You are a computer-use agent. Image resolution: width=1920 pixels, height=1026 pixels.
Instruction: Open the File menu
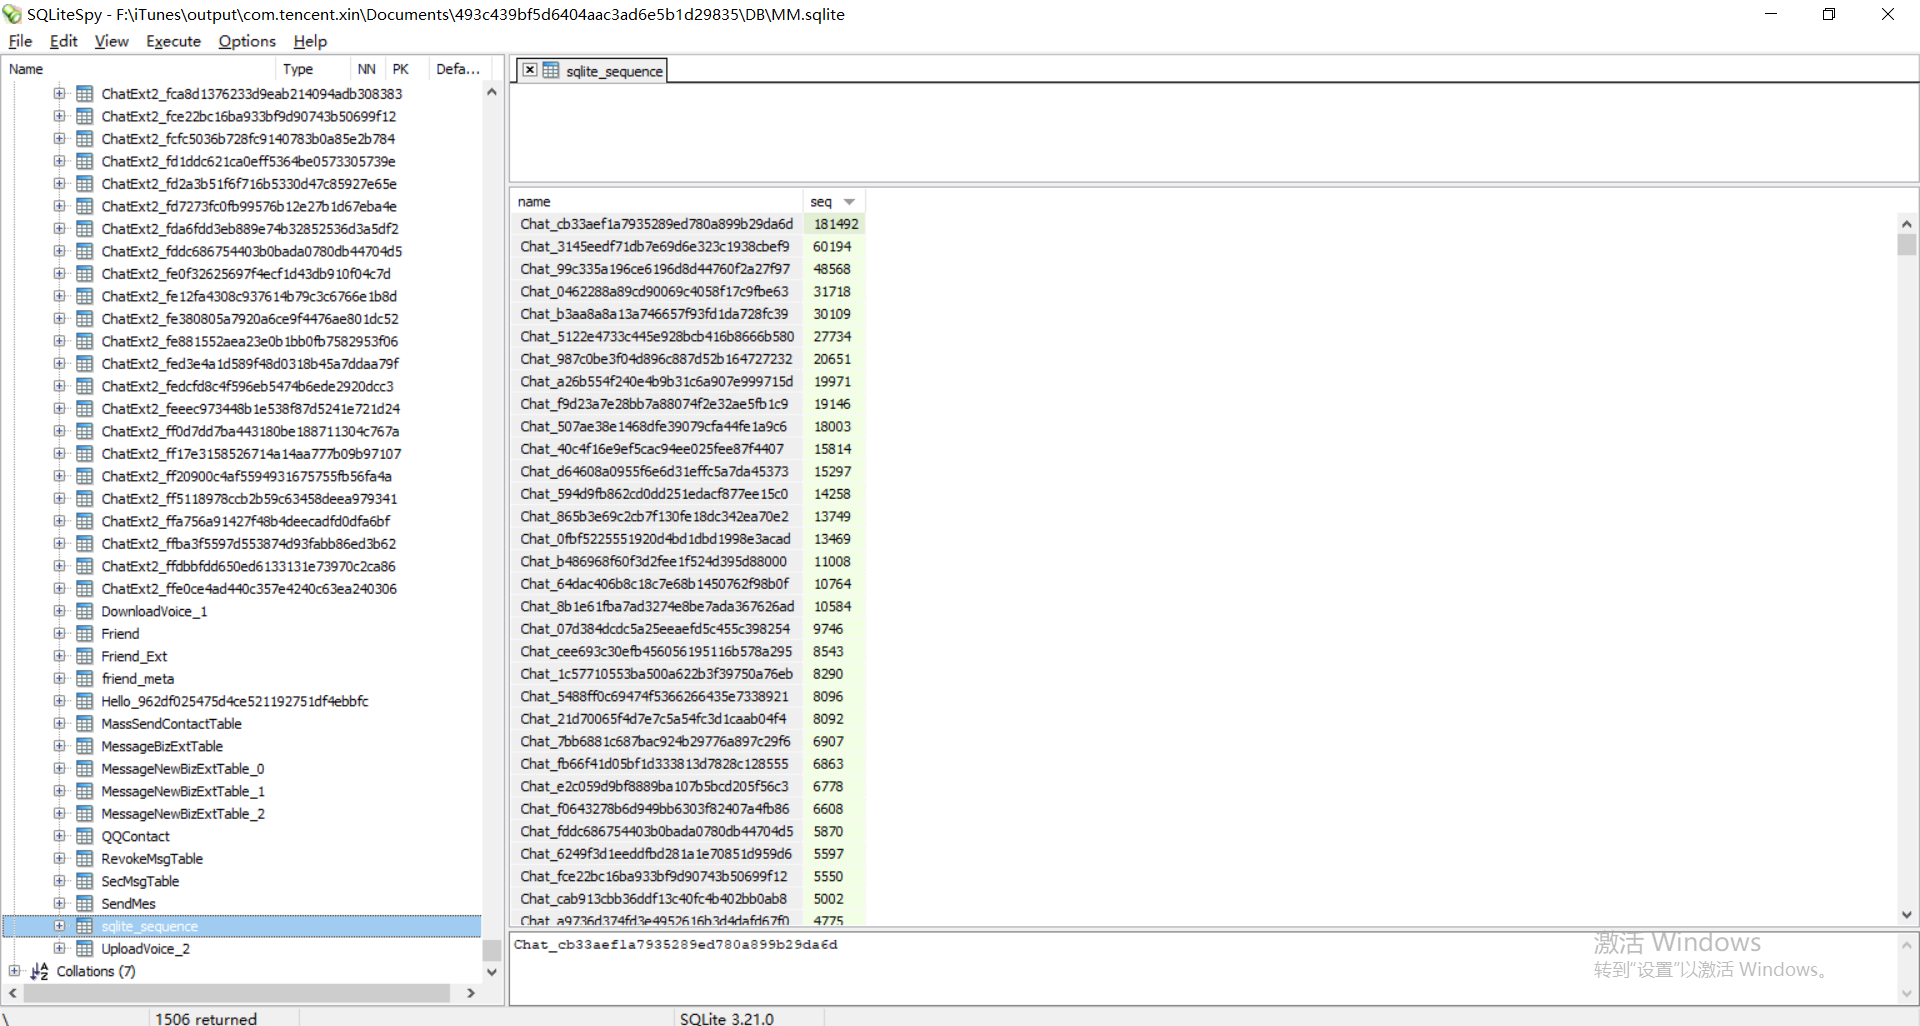click(x=20, y=41)
